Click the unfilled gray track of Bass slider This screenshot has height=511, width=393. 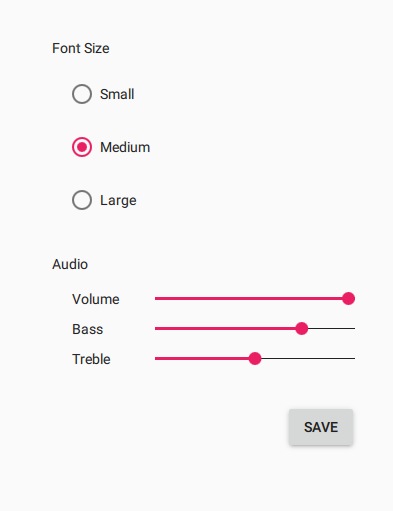pyautogui.click(x=332, y=328)
